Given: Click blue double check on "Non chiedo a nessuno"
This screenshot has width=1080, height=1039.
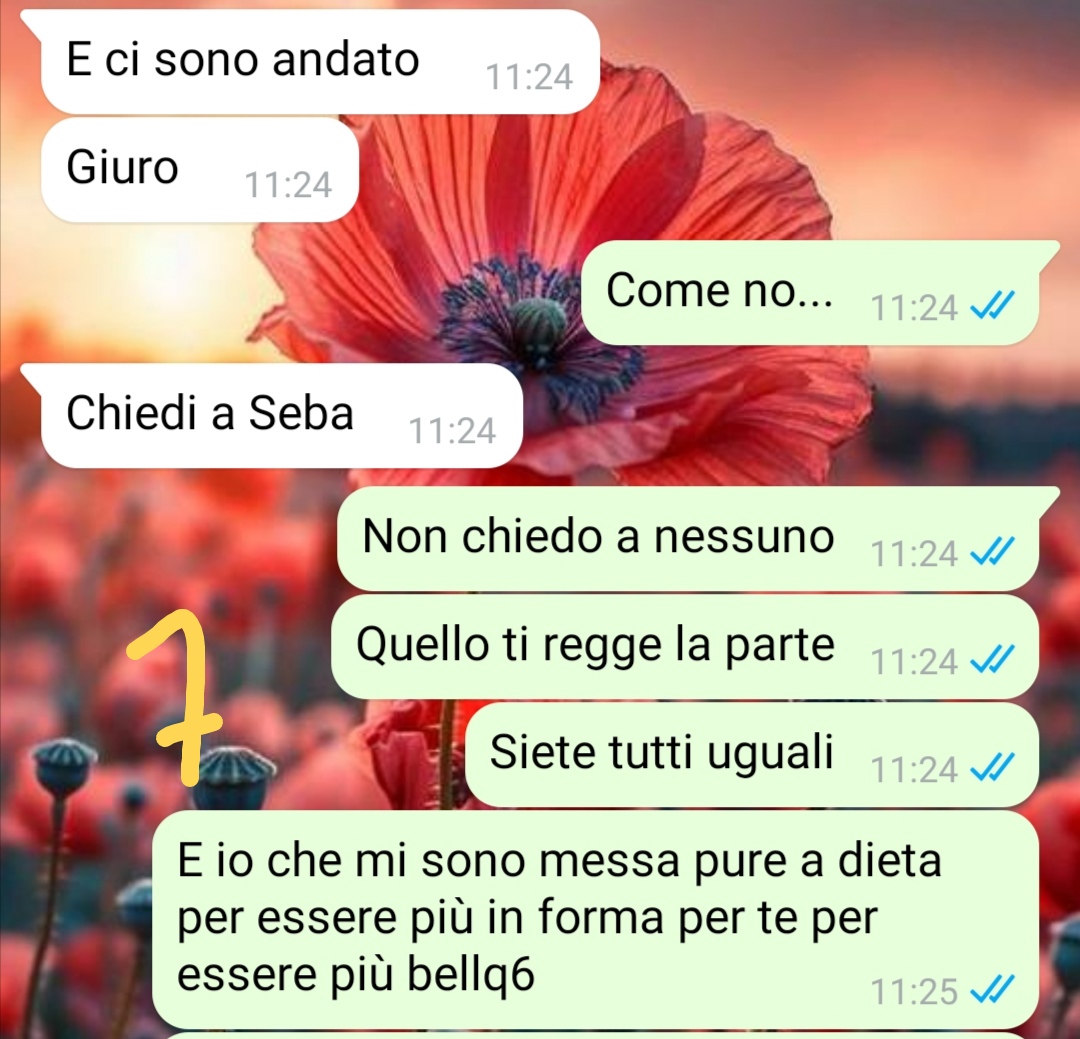Looking at the screenshot, I should click(991, 552).
